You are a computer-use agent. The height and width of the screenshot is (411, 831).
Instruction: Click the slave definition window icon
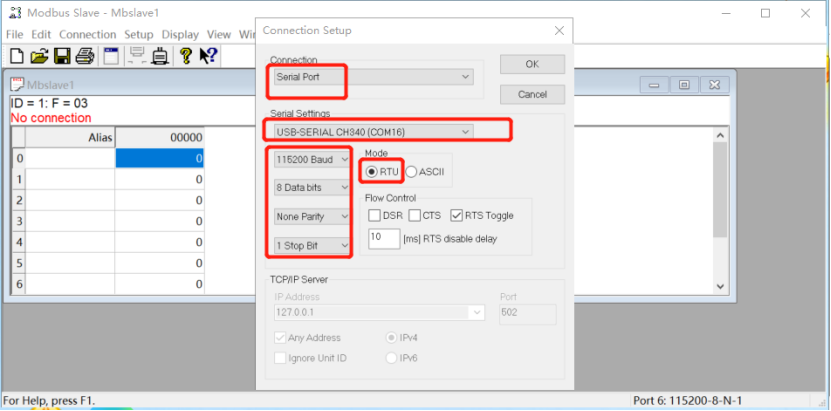pyautogui.click(x=111, y=56)
